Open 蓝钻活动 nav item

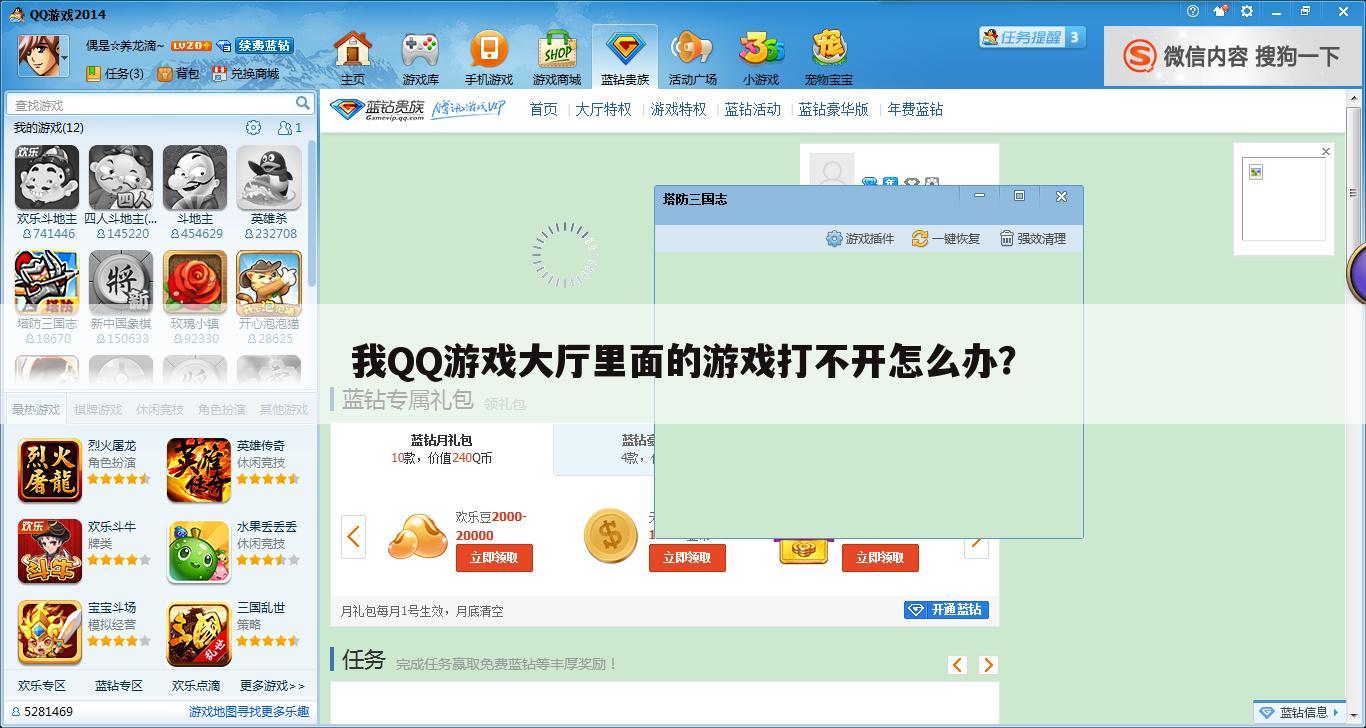752,109
